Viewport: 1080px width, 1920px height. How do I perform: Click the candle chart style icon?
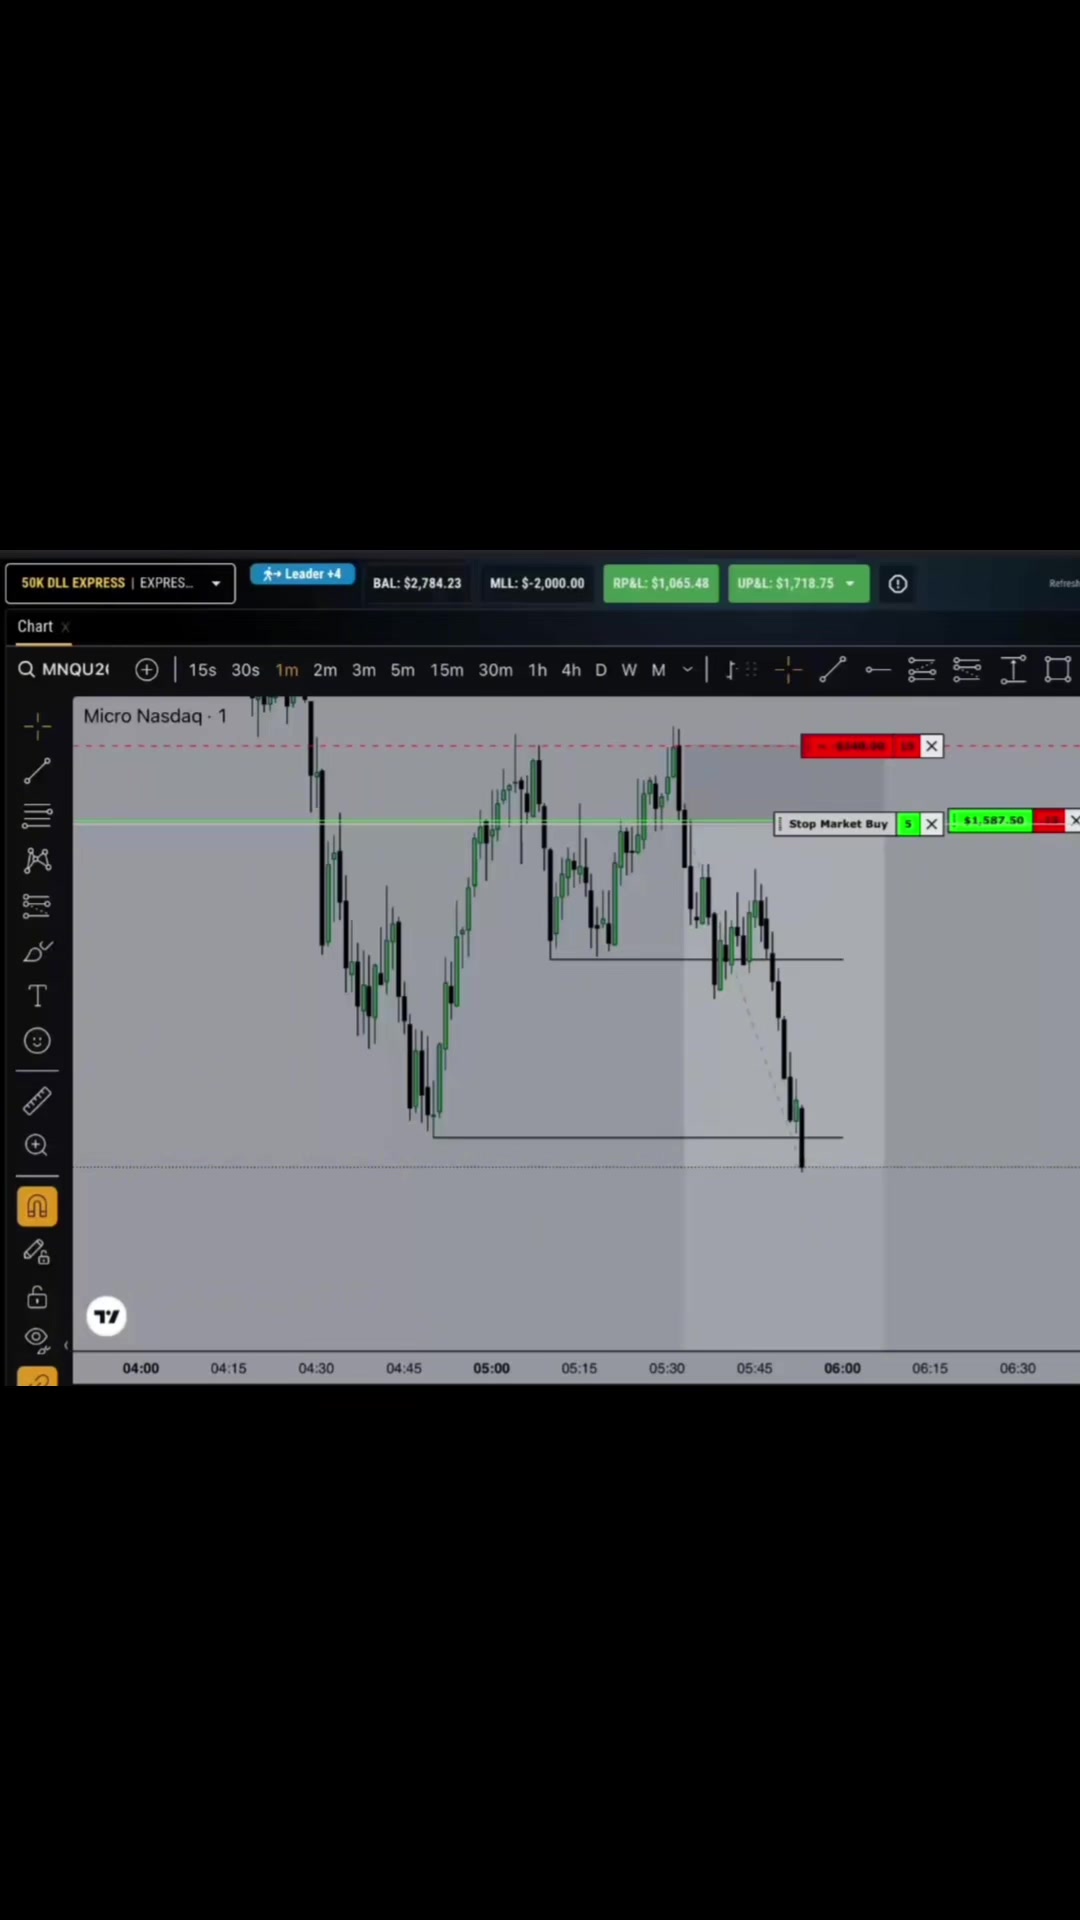[x=730, y=670]
